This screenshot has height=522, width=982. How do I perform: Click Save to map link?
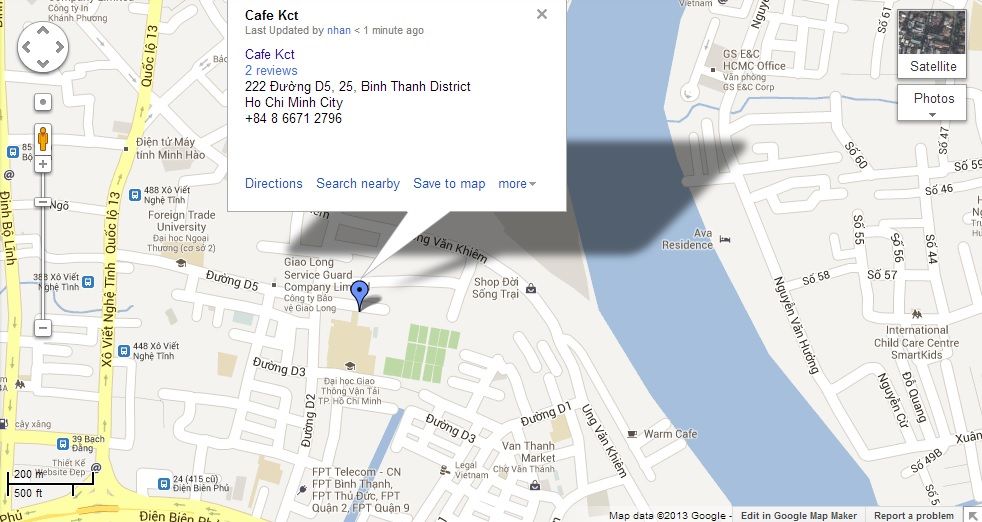pos(449,184)
